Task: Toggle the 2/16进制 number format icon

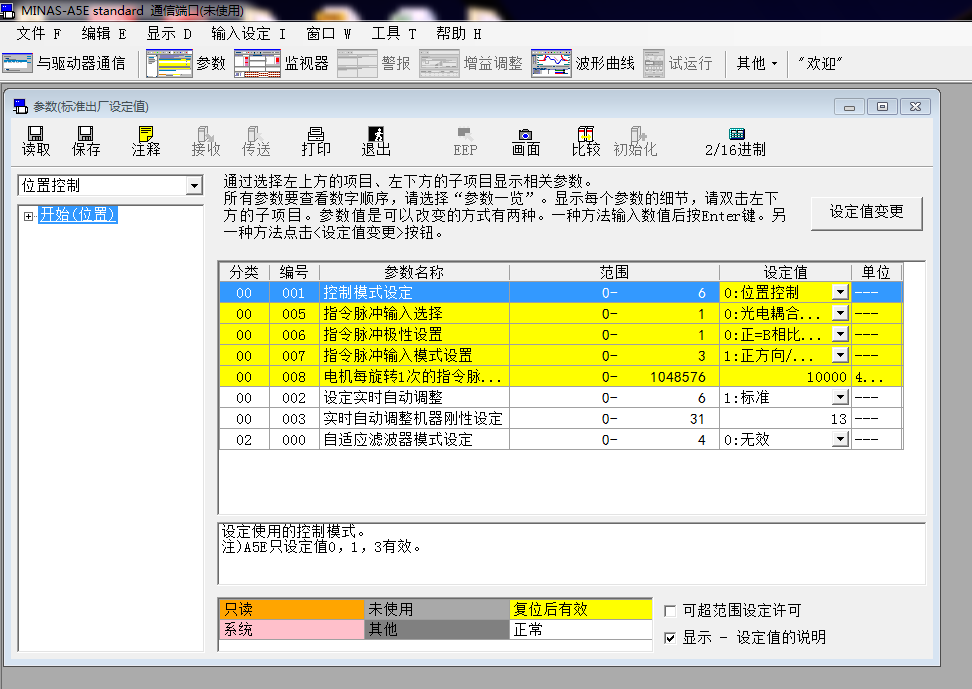Action: [736, 140]
